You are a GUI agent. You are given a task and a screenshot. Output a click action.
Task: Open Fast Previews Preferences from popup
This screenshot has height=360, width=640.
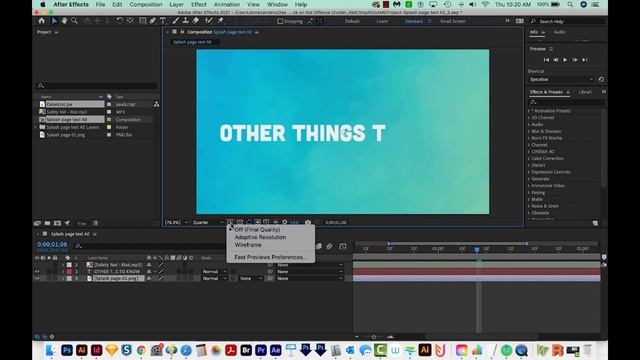coord(270,257)
